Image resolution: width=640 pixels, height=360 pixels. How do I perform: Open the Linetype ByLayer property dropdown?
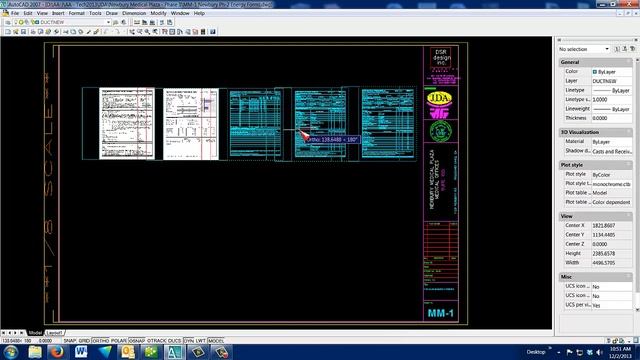tap(611, 90)
